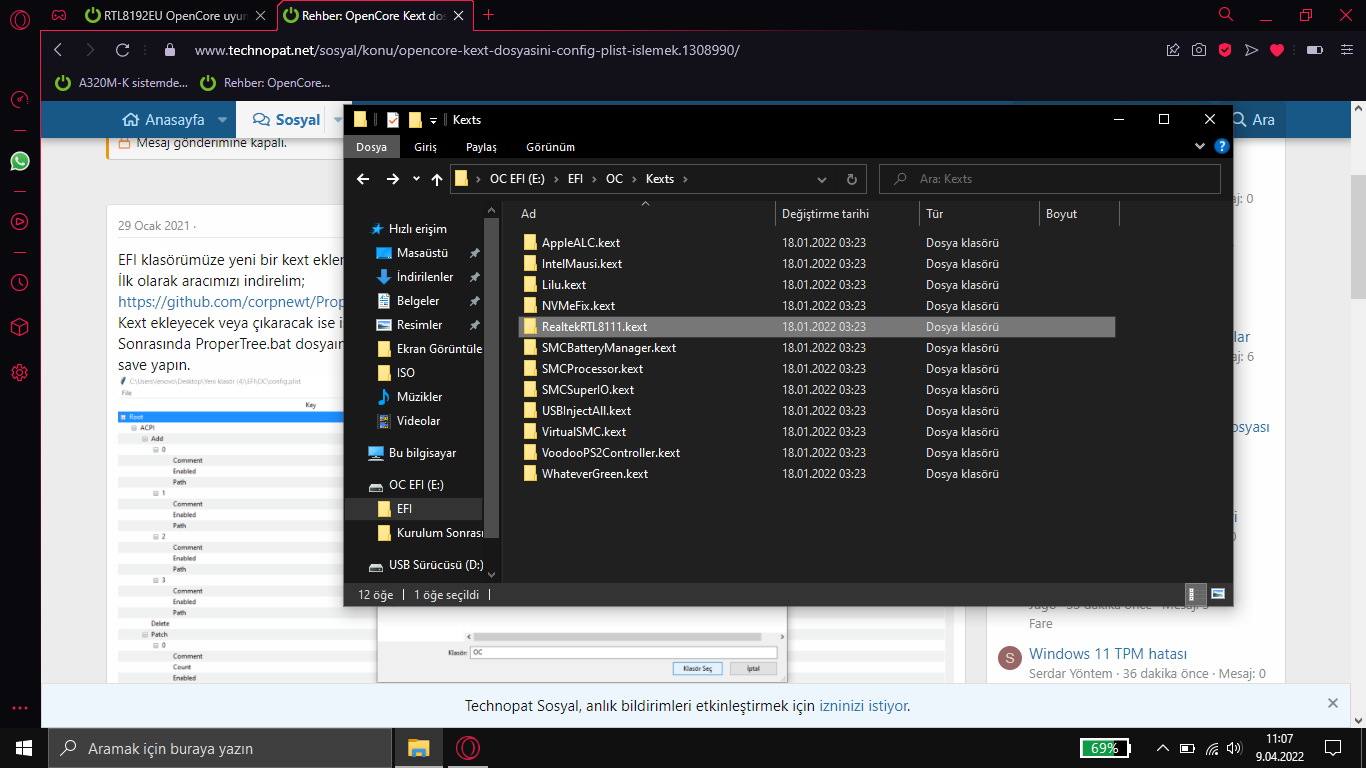Open Settings gear icon in Opera sidebar
The image size is (1366, 768).
coord(19,373)
